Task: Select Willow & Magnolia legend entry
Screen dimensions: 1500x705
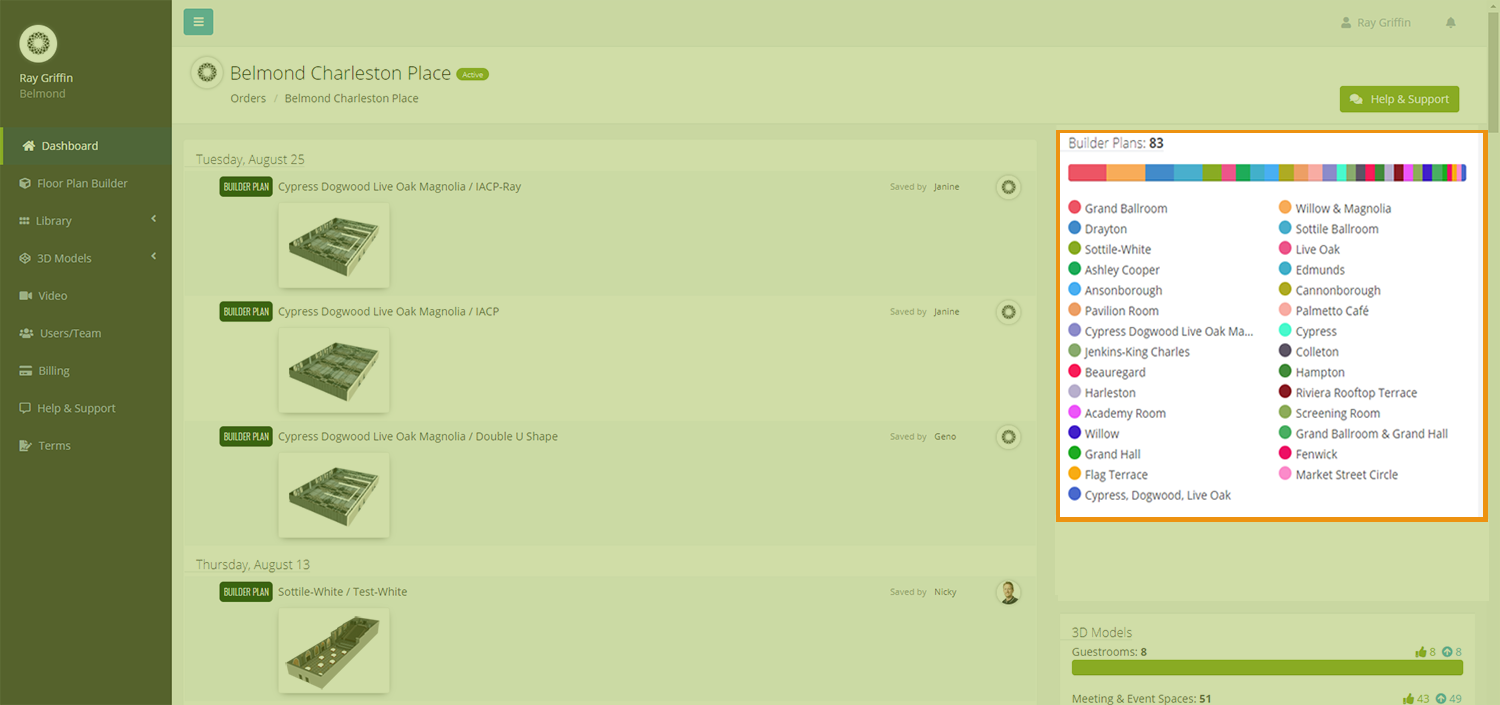Action: [x=1335, y=208]
